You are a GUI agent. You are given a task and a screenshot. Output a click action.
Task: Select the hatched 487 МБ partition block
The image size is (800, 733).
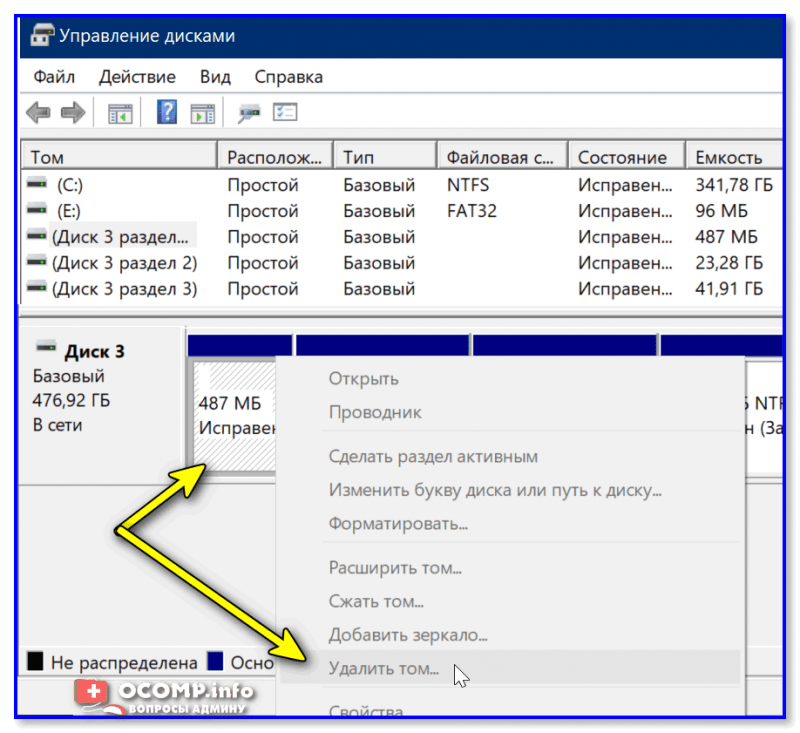pos(235,415)
